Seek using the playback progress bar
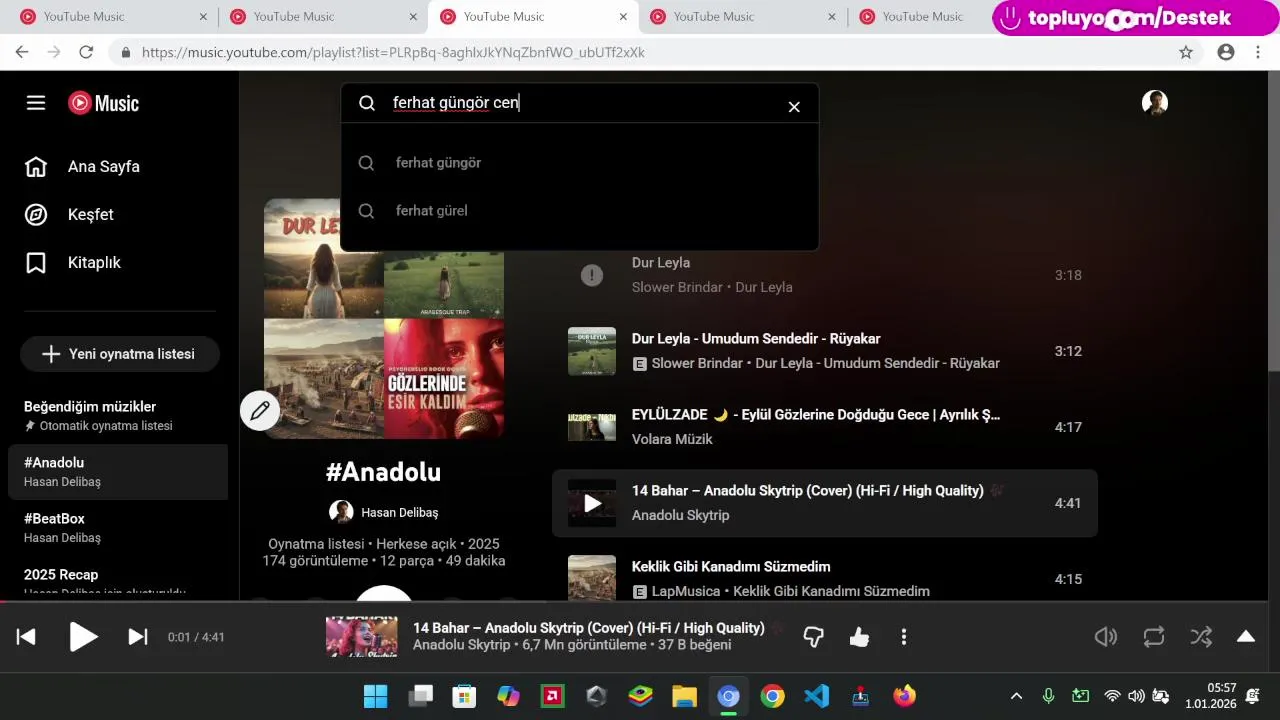This screenshot has width=1280, height=720. [640, 602]
